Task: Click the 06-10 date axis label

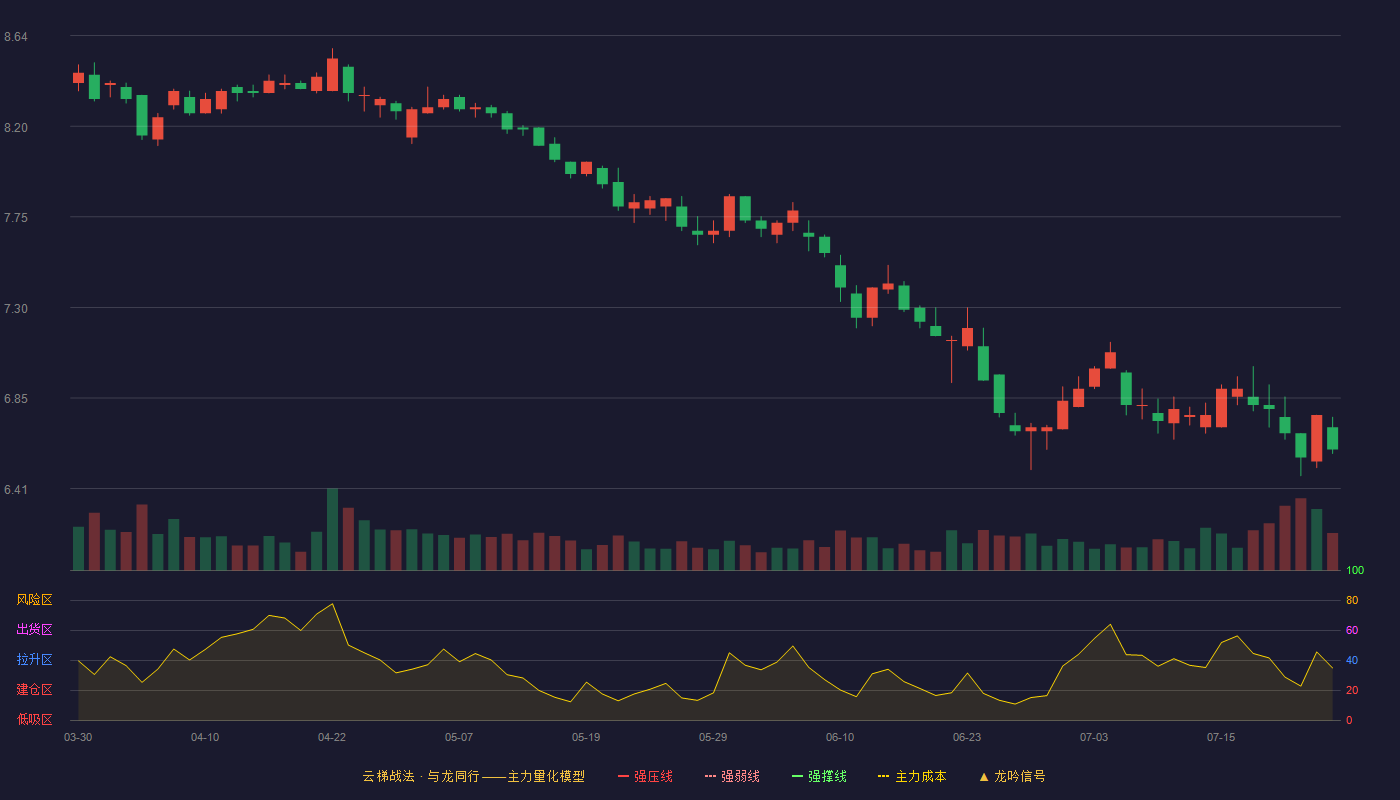Action: tap(840, 737)
